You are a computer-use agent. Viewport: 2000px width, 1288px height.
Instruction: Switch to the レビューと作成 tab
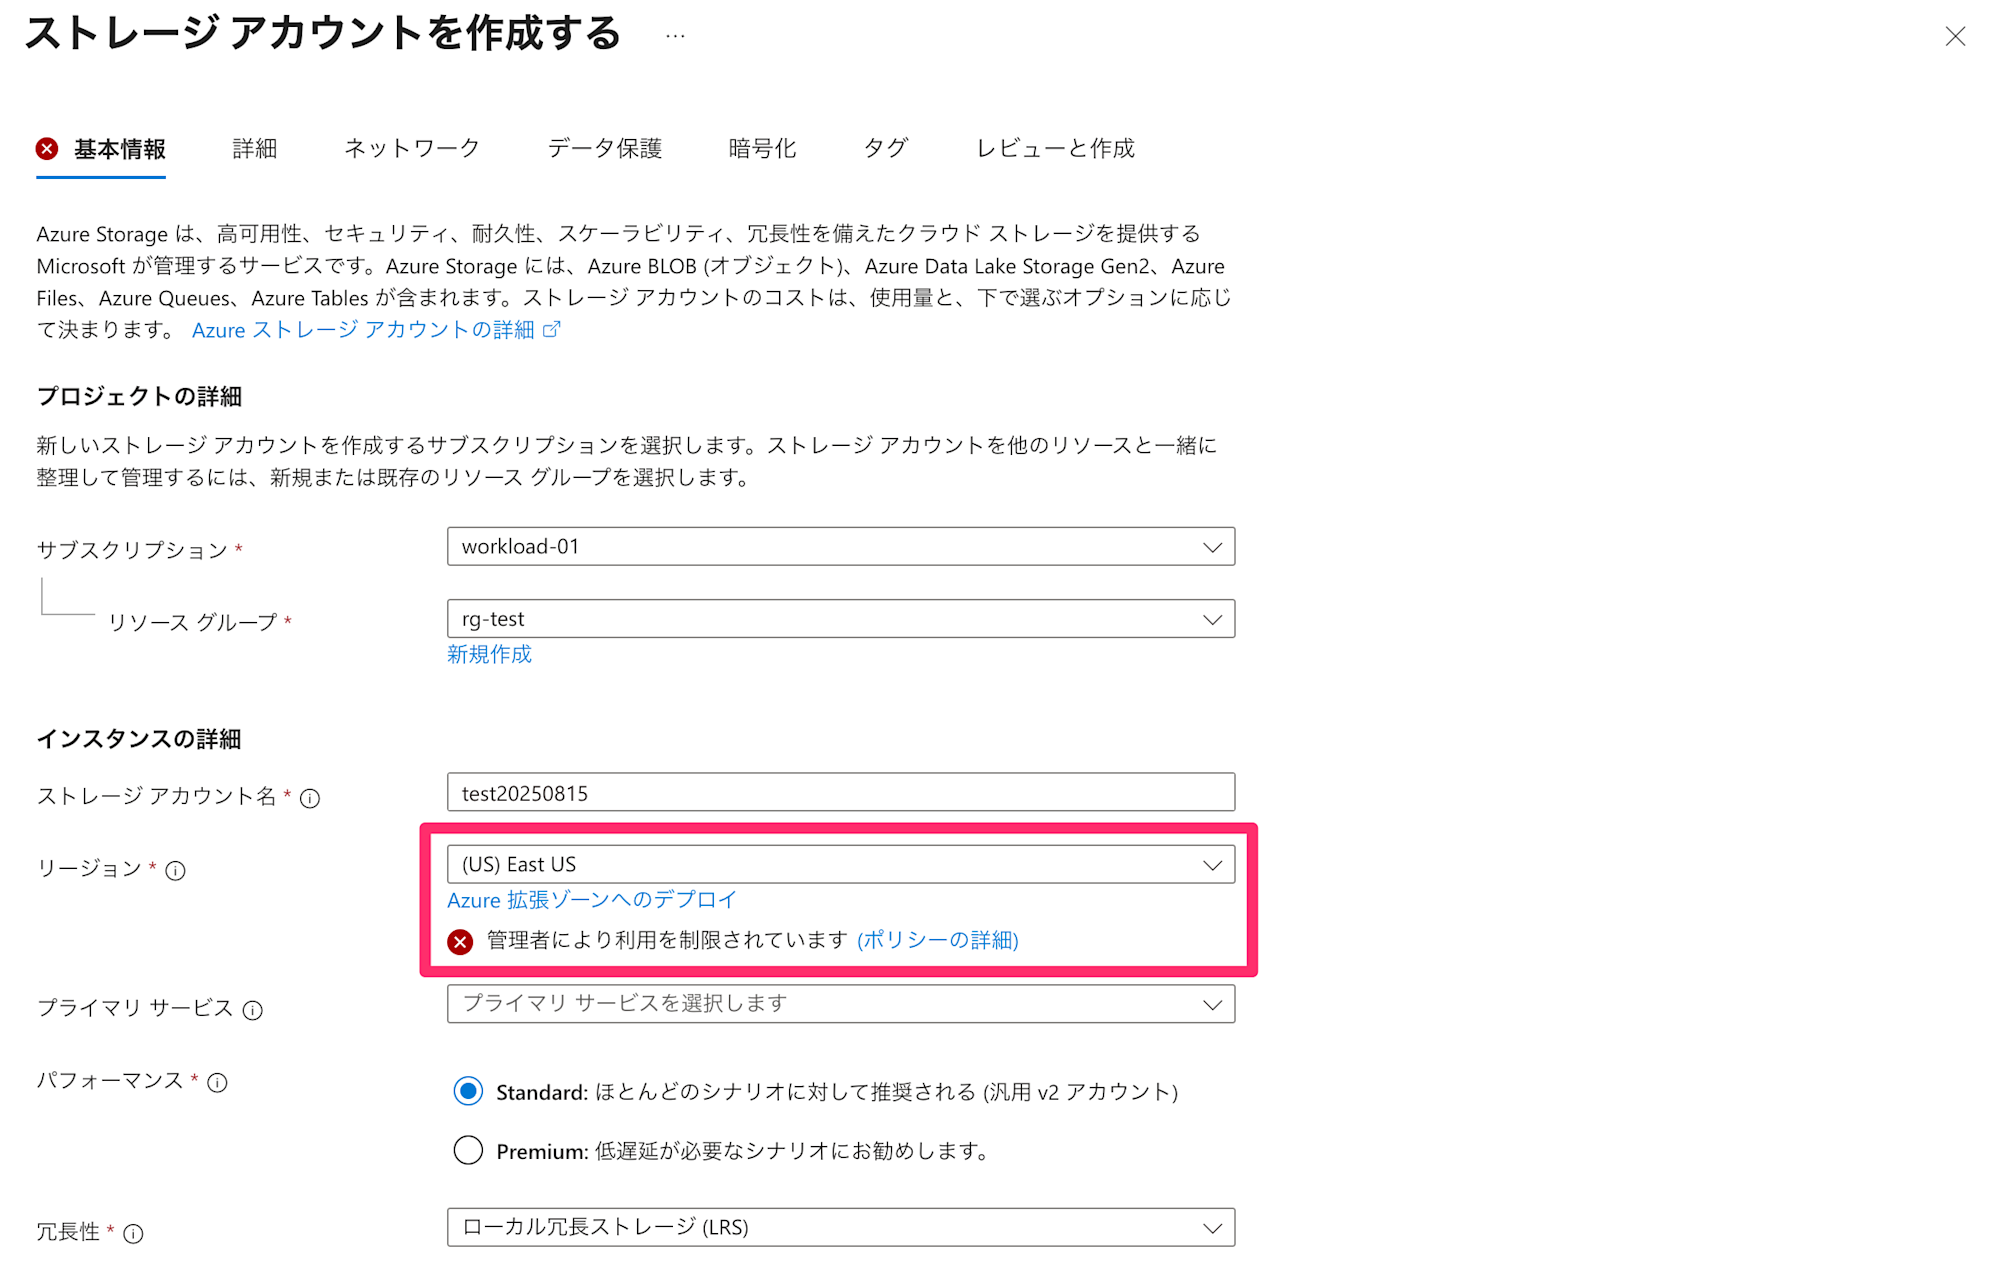[x=1056, y=149]
